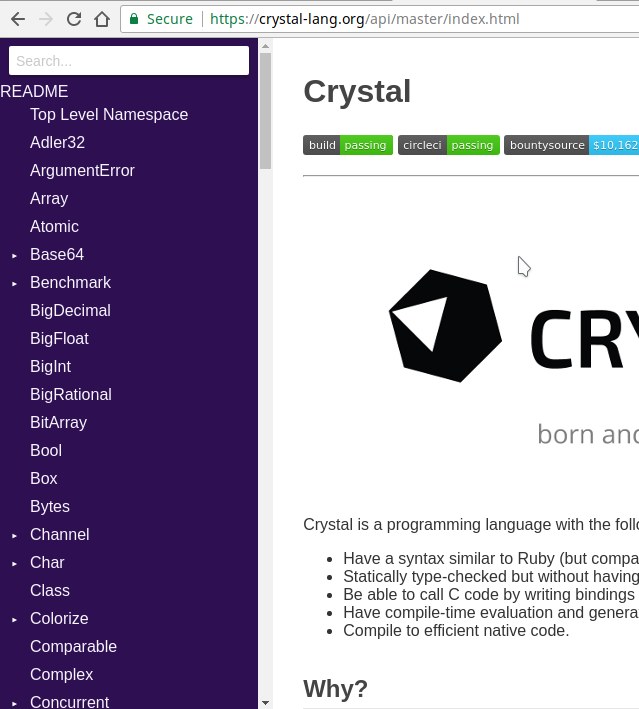
Task: Open Top Level Namespace
Action: point(109,114)
